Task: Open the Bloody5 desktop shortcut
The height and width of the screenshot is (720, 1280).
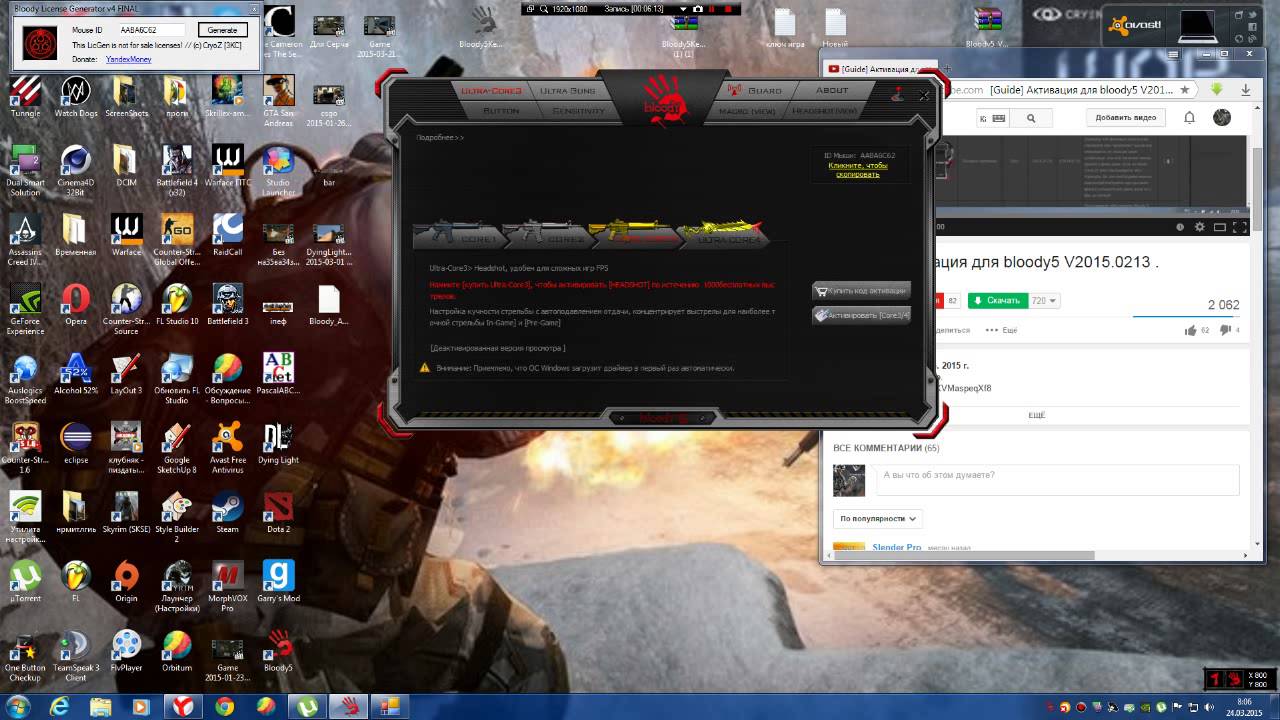Action: [x=278, y=650]
